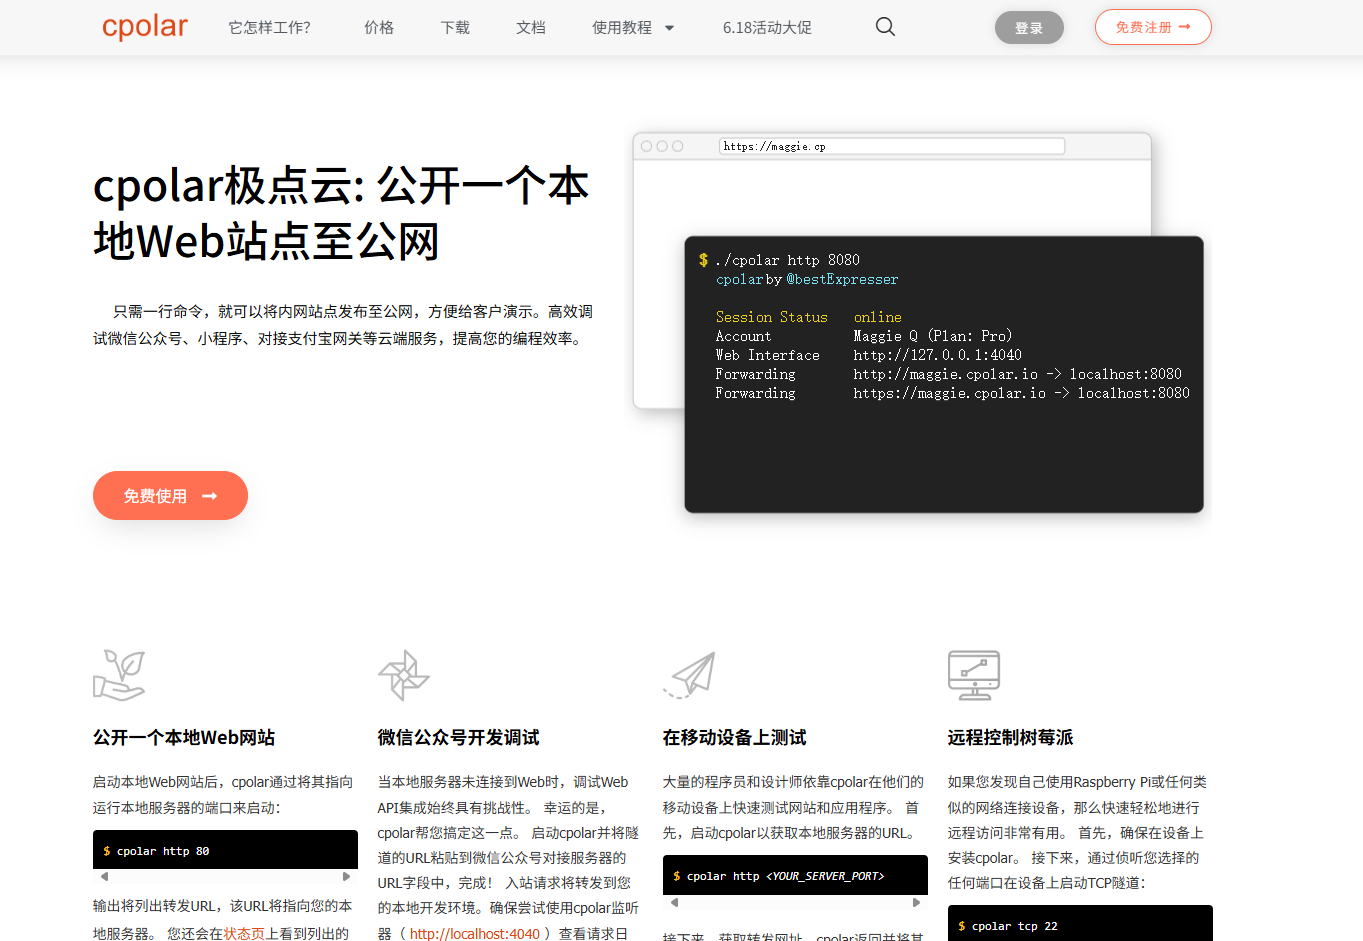
Task: Click the 免费使用 button
Action: tap(170, 496)
